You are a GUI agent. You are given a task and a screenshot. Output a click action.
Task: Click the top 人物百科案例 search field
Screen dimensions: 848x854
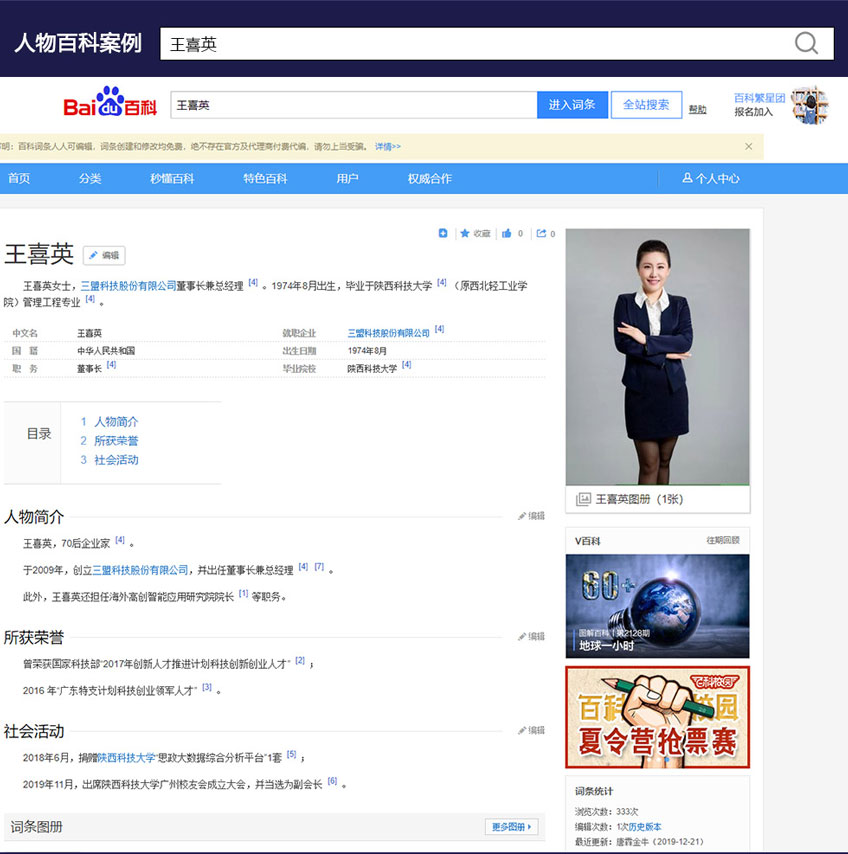pyautogui.click(x=497, y=44)
